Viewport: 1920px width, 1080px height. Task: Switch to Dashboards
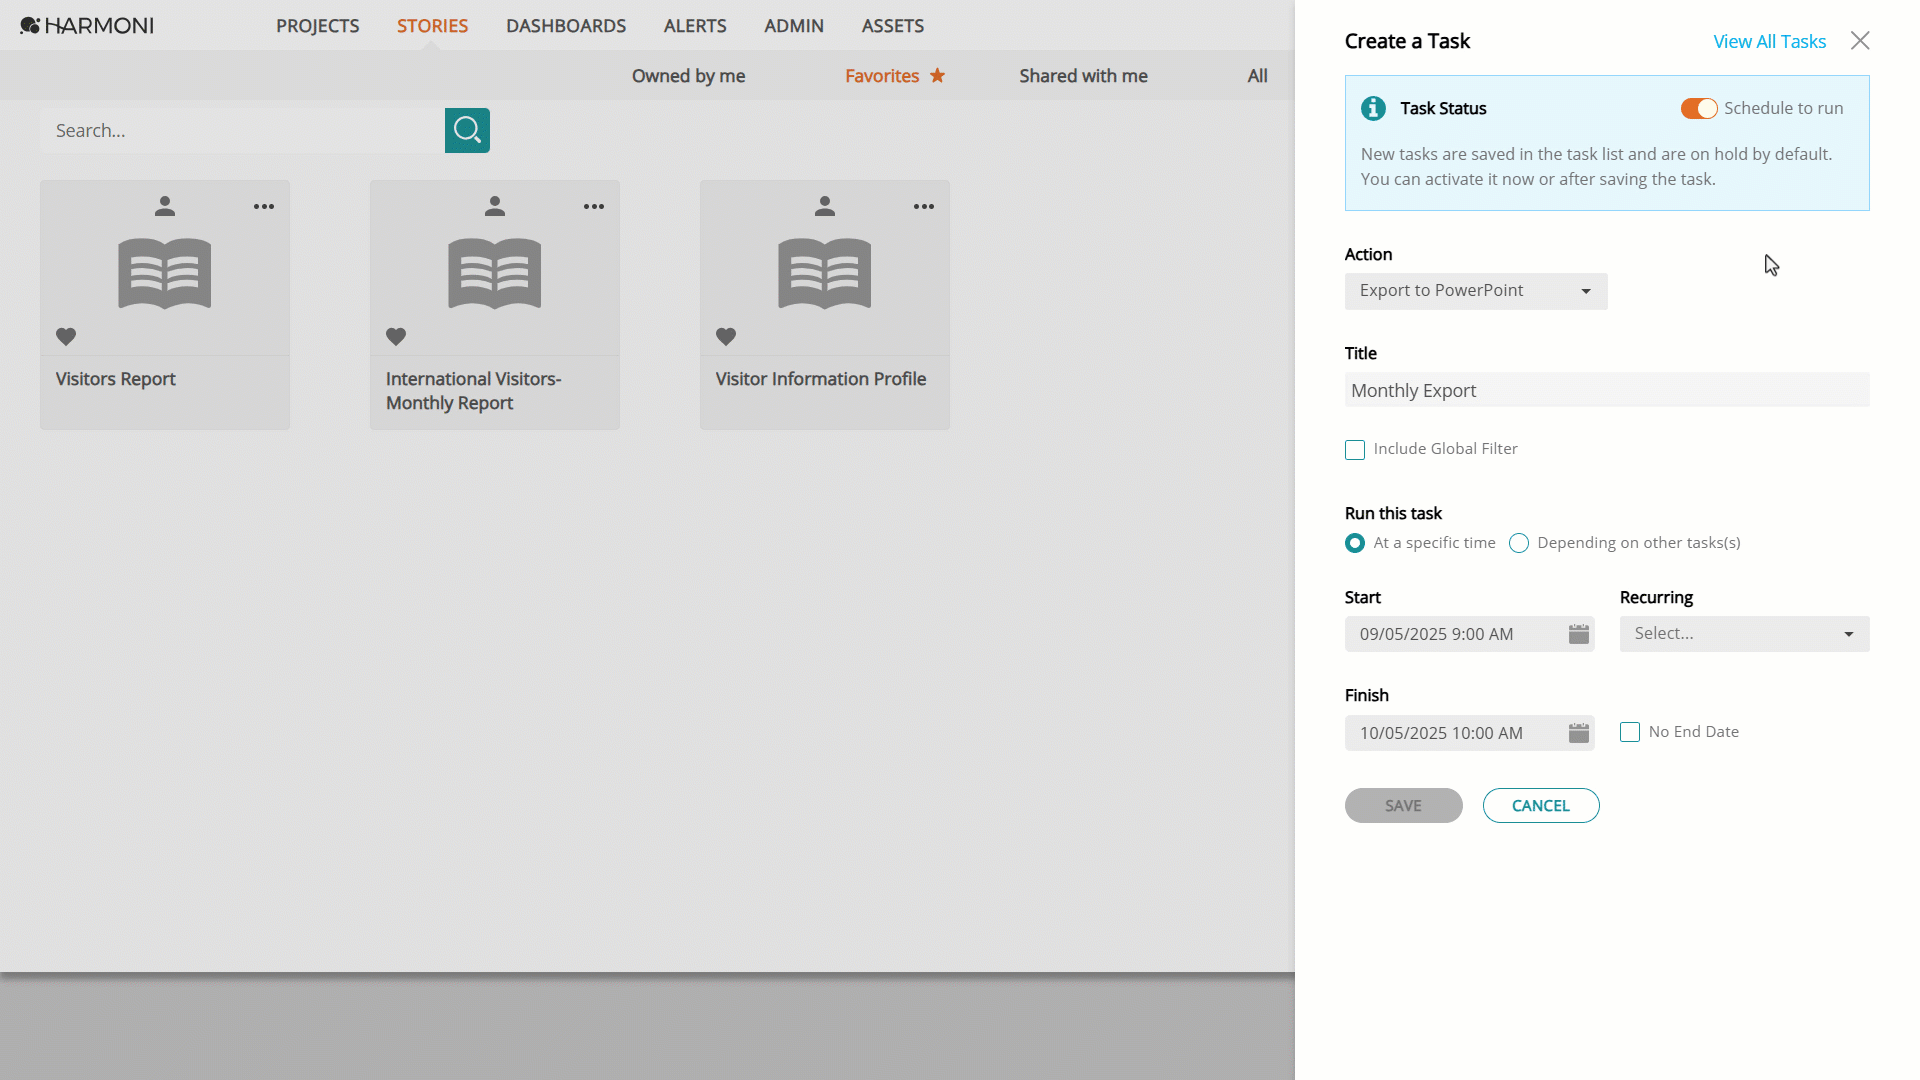[566, 26]
